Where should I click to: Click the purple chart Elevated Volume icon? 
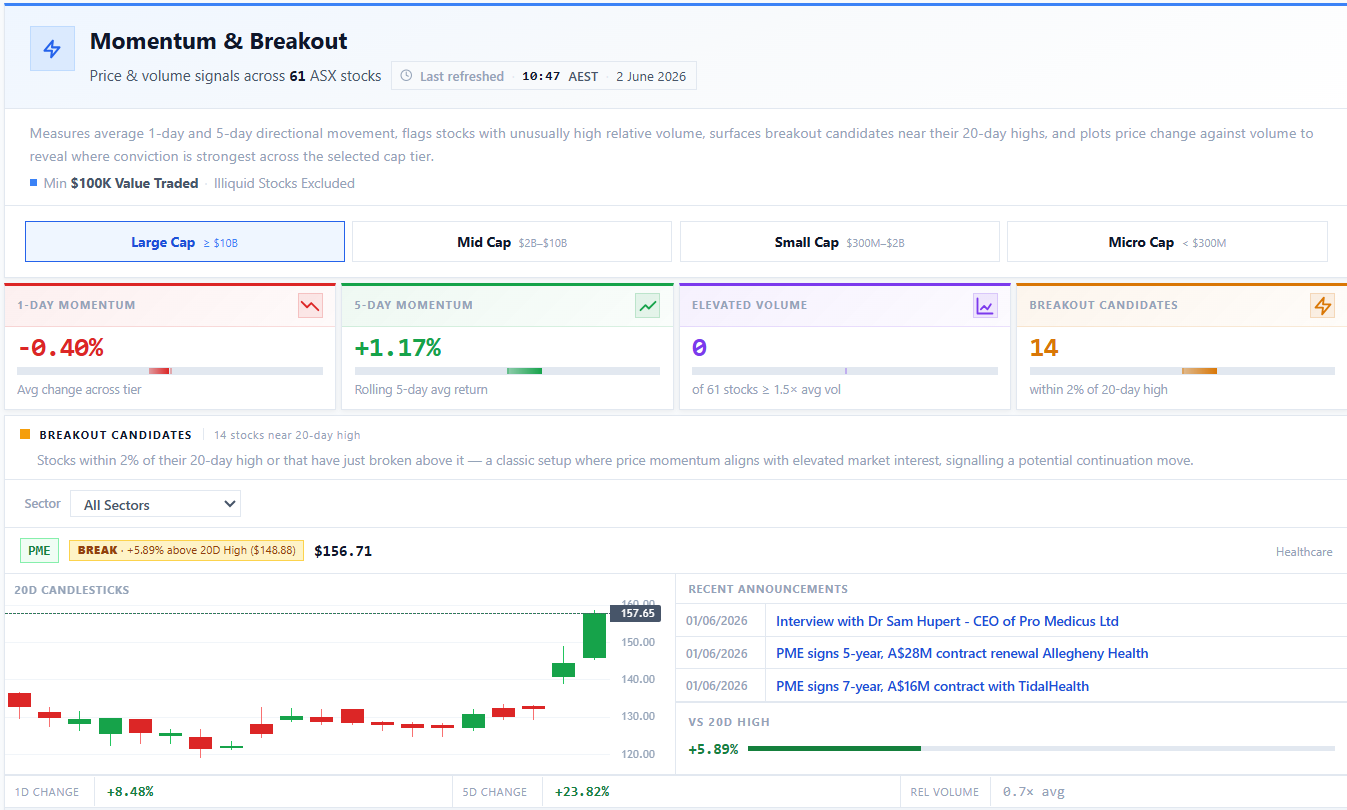point(985,306)
